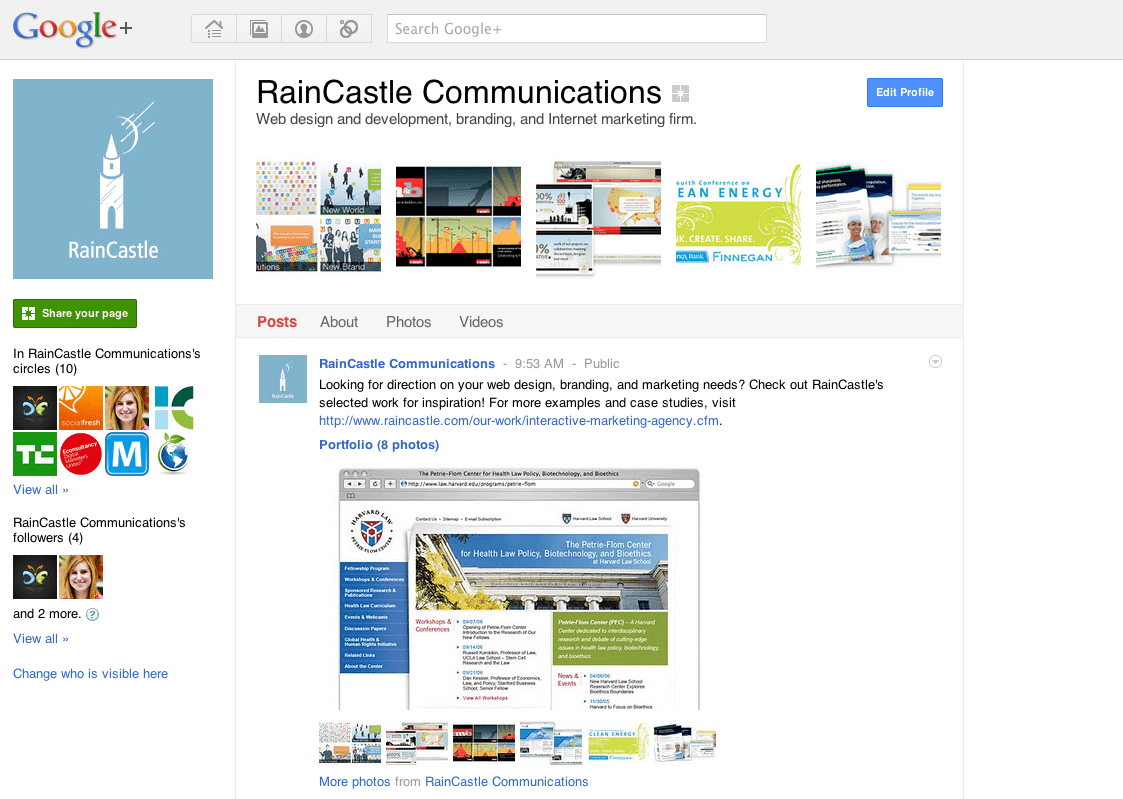Click the page badge icon beside the title

680,93
